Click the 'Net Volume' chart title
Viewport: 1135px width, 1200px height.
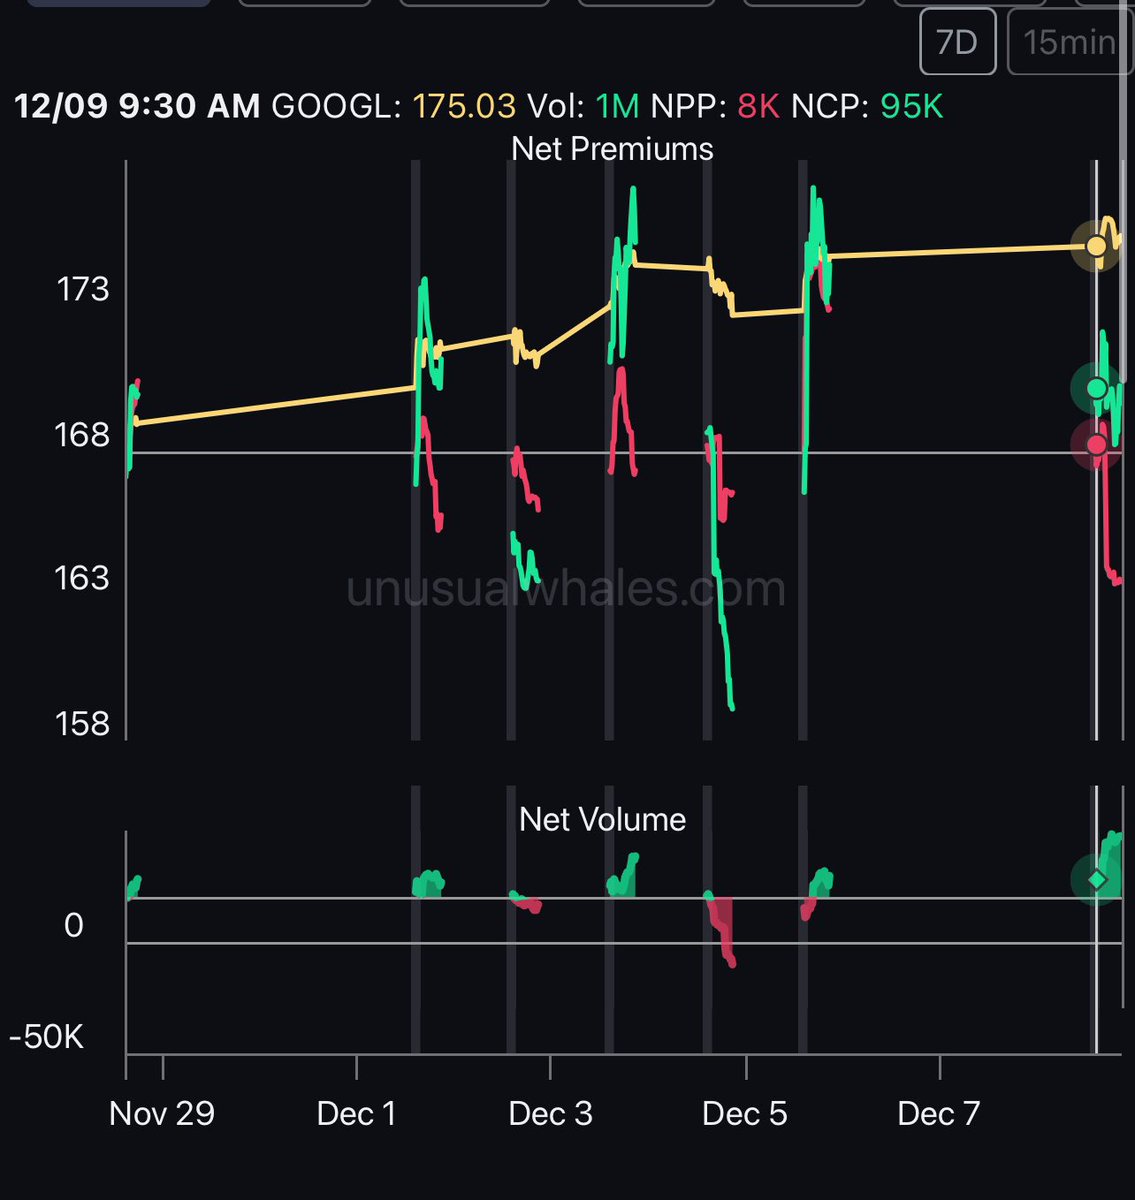click(x=603, y=820)
